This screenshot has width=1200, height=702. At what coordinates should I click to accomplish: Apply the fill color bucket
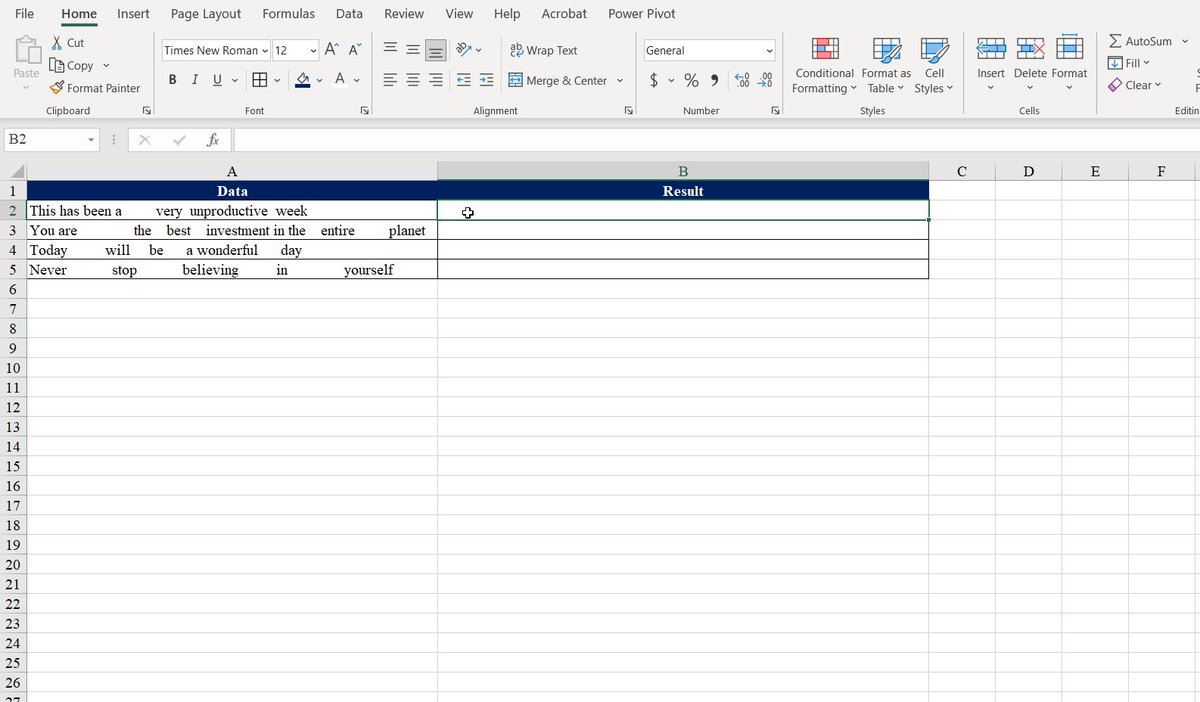302,80
